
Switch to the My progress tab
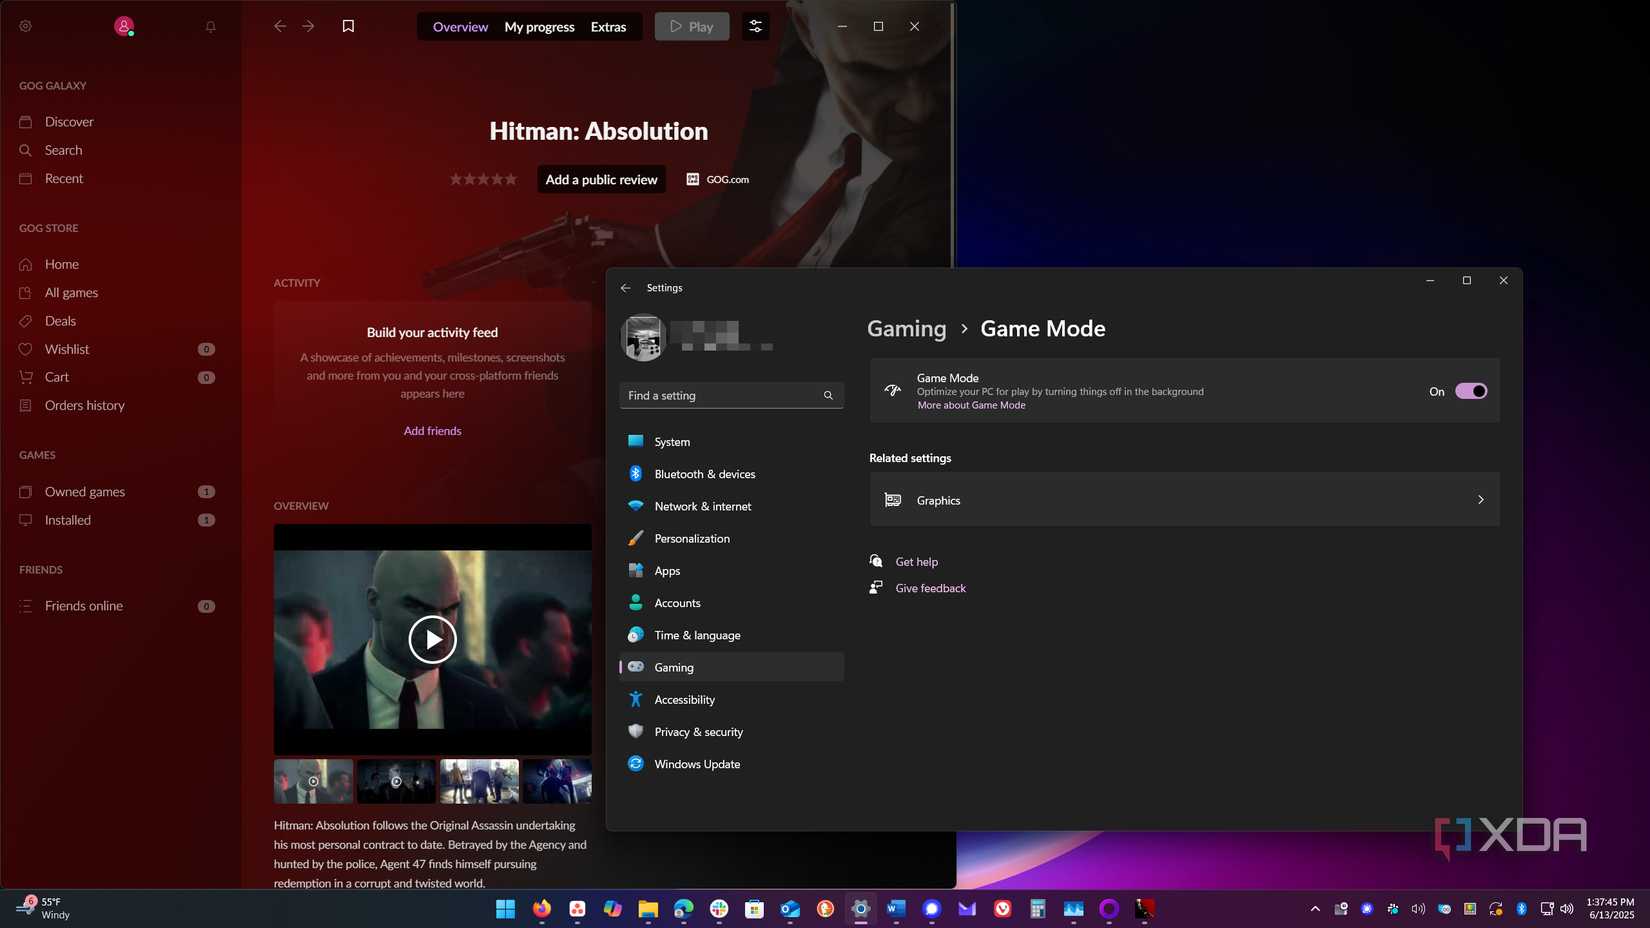pos(539,27)
